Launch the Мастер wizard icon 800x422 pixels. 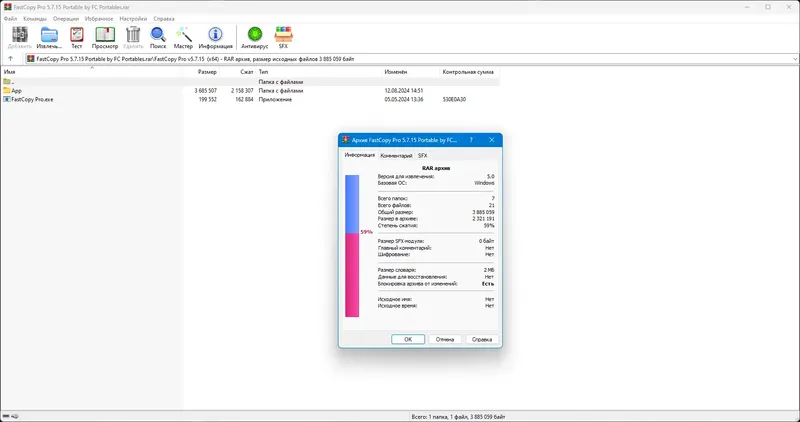click(x=183, y=35)
